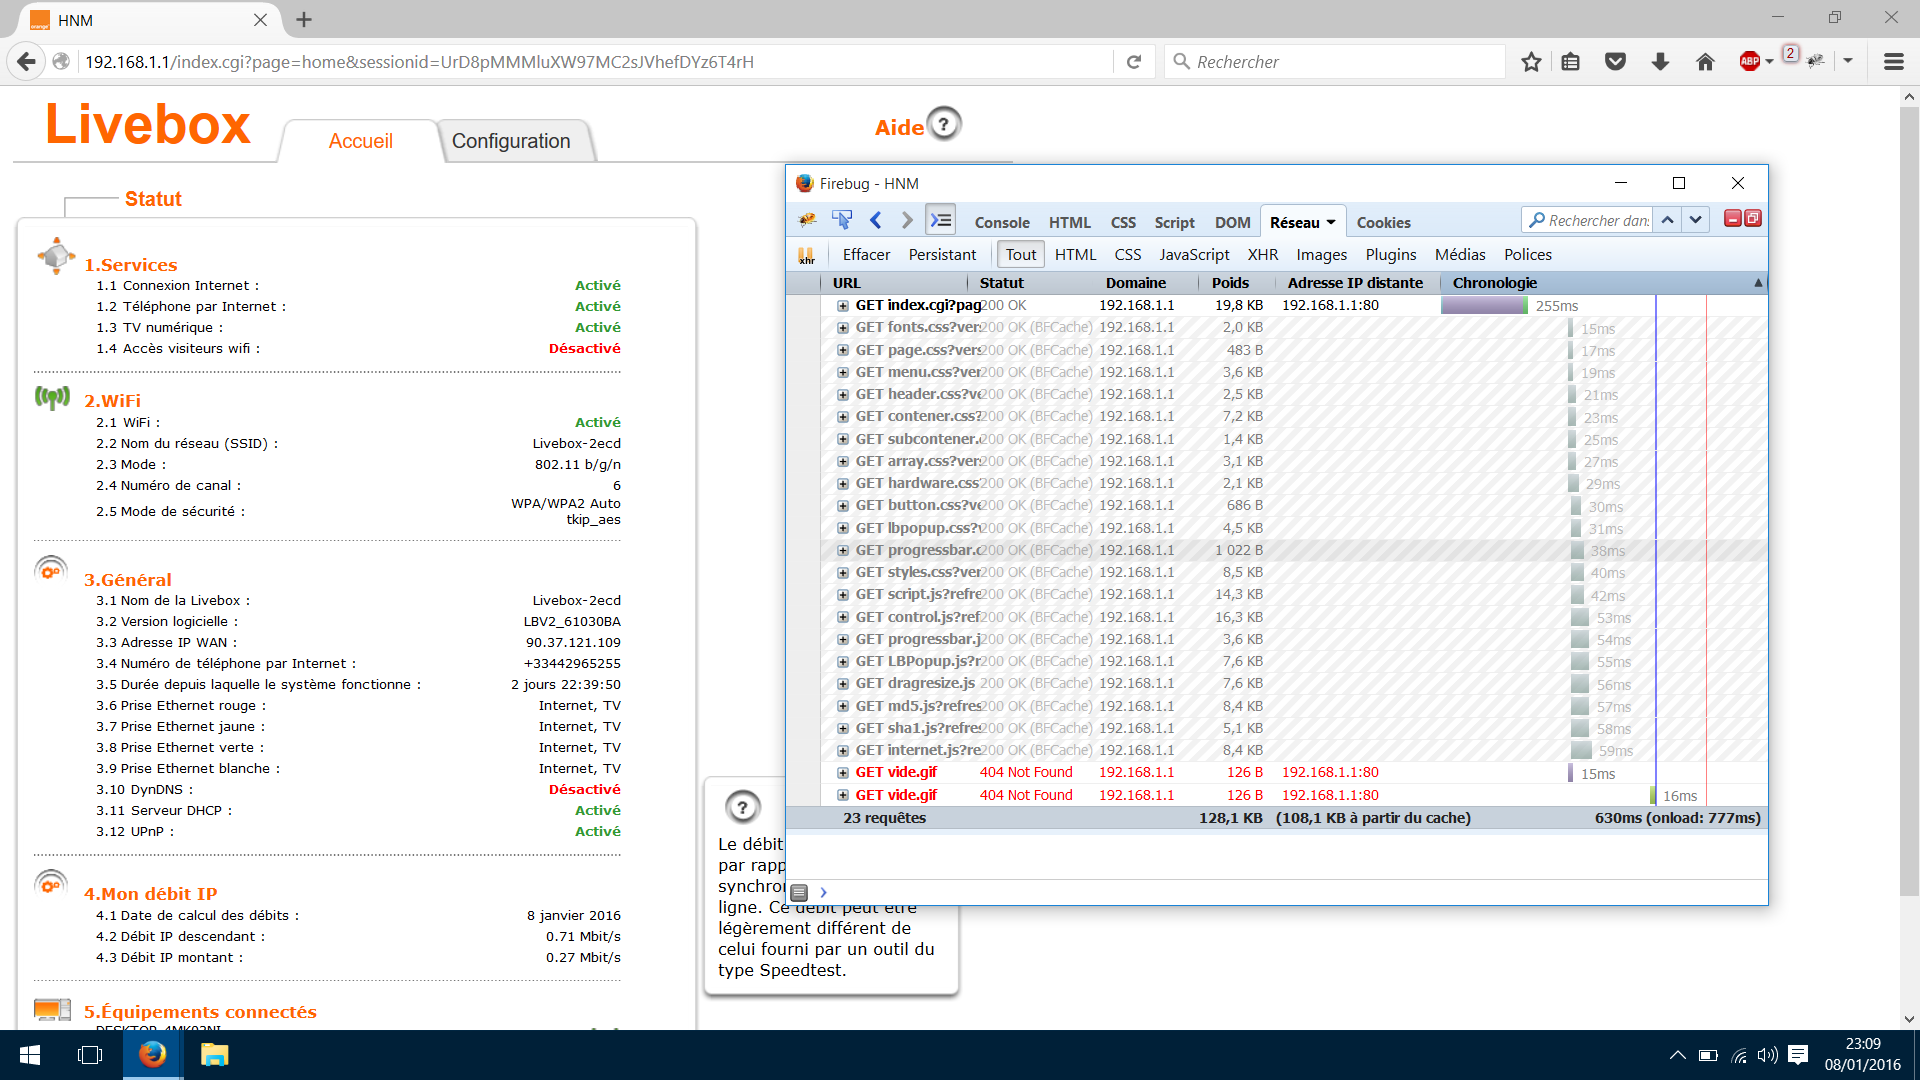
Task: Click the red minimize Firebug icon
Action: [1733, 219]
